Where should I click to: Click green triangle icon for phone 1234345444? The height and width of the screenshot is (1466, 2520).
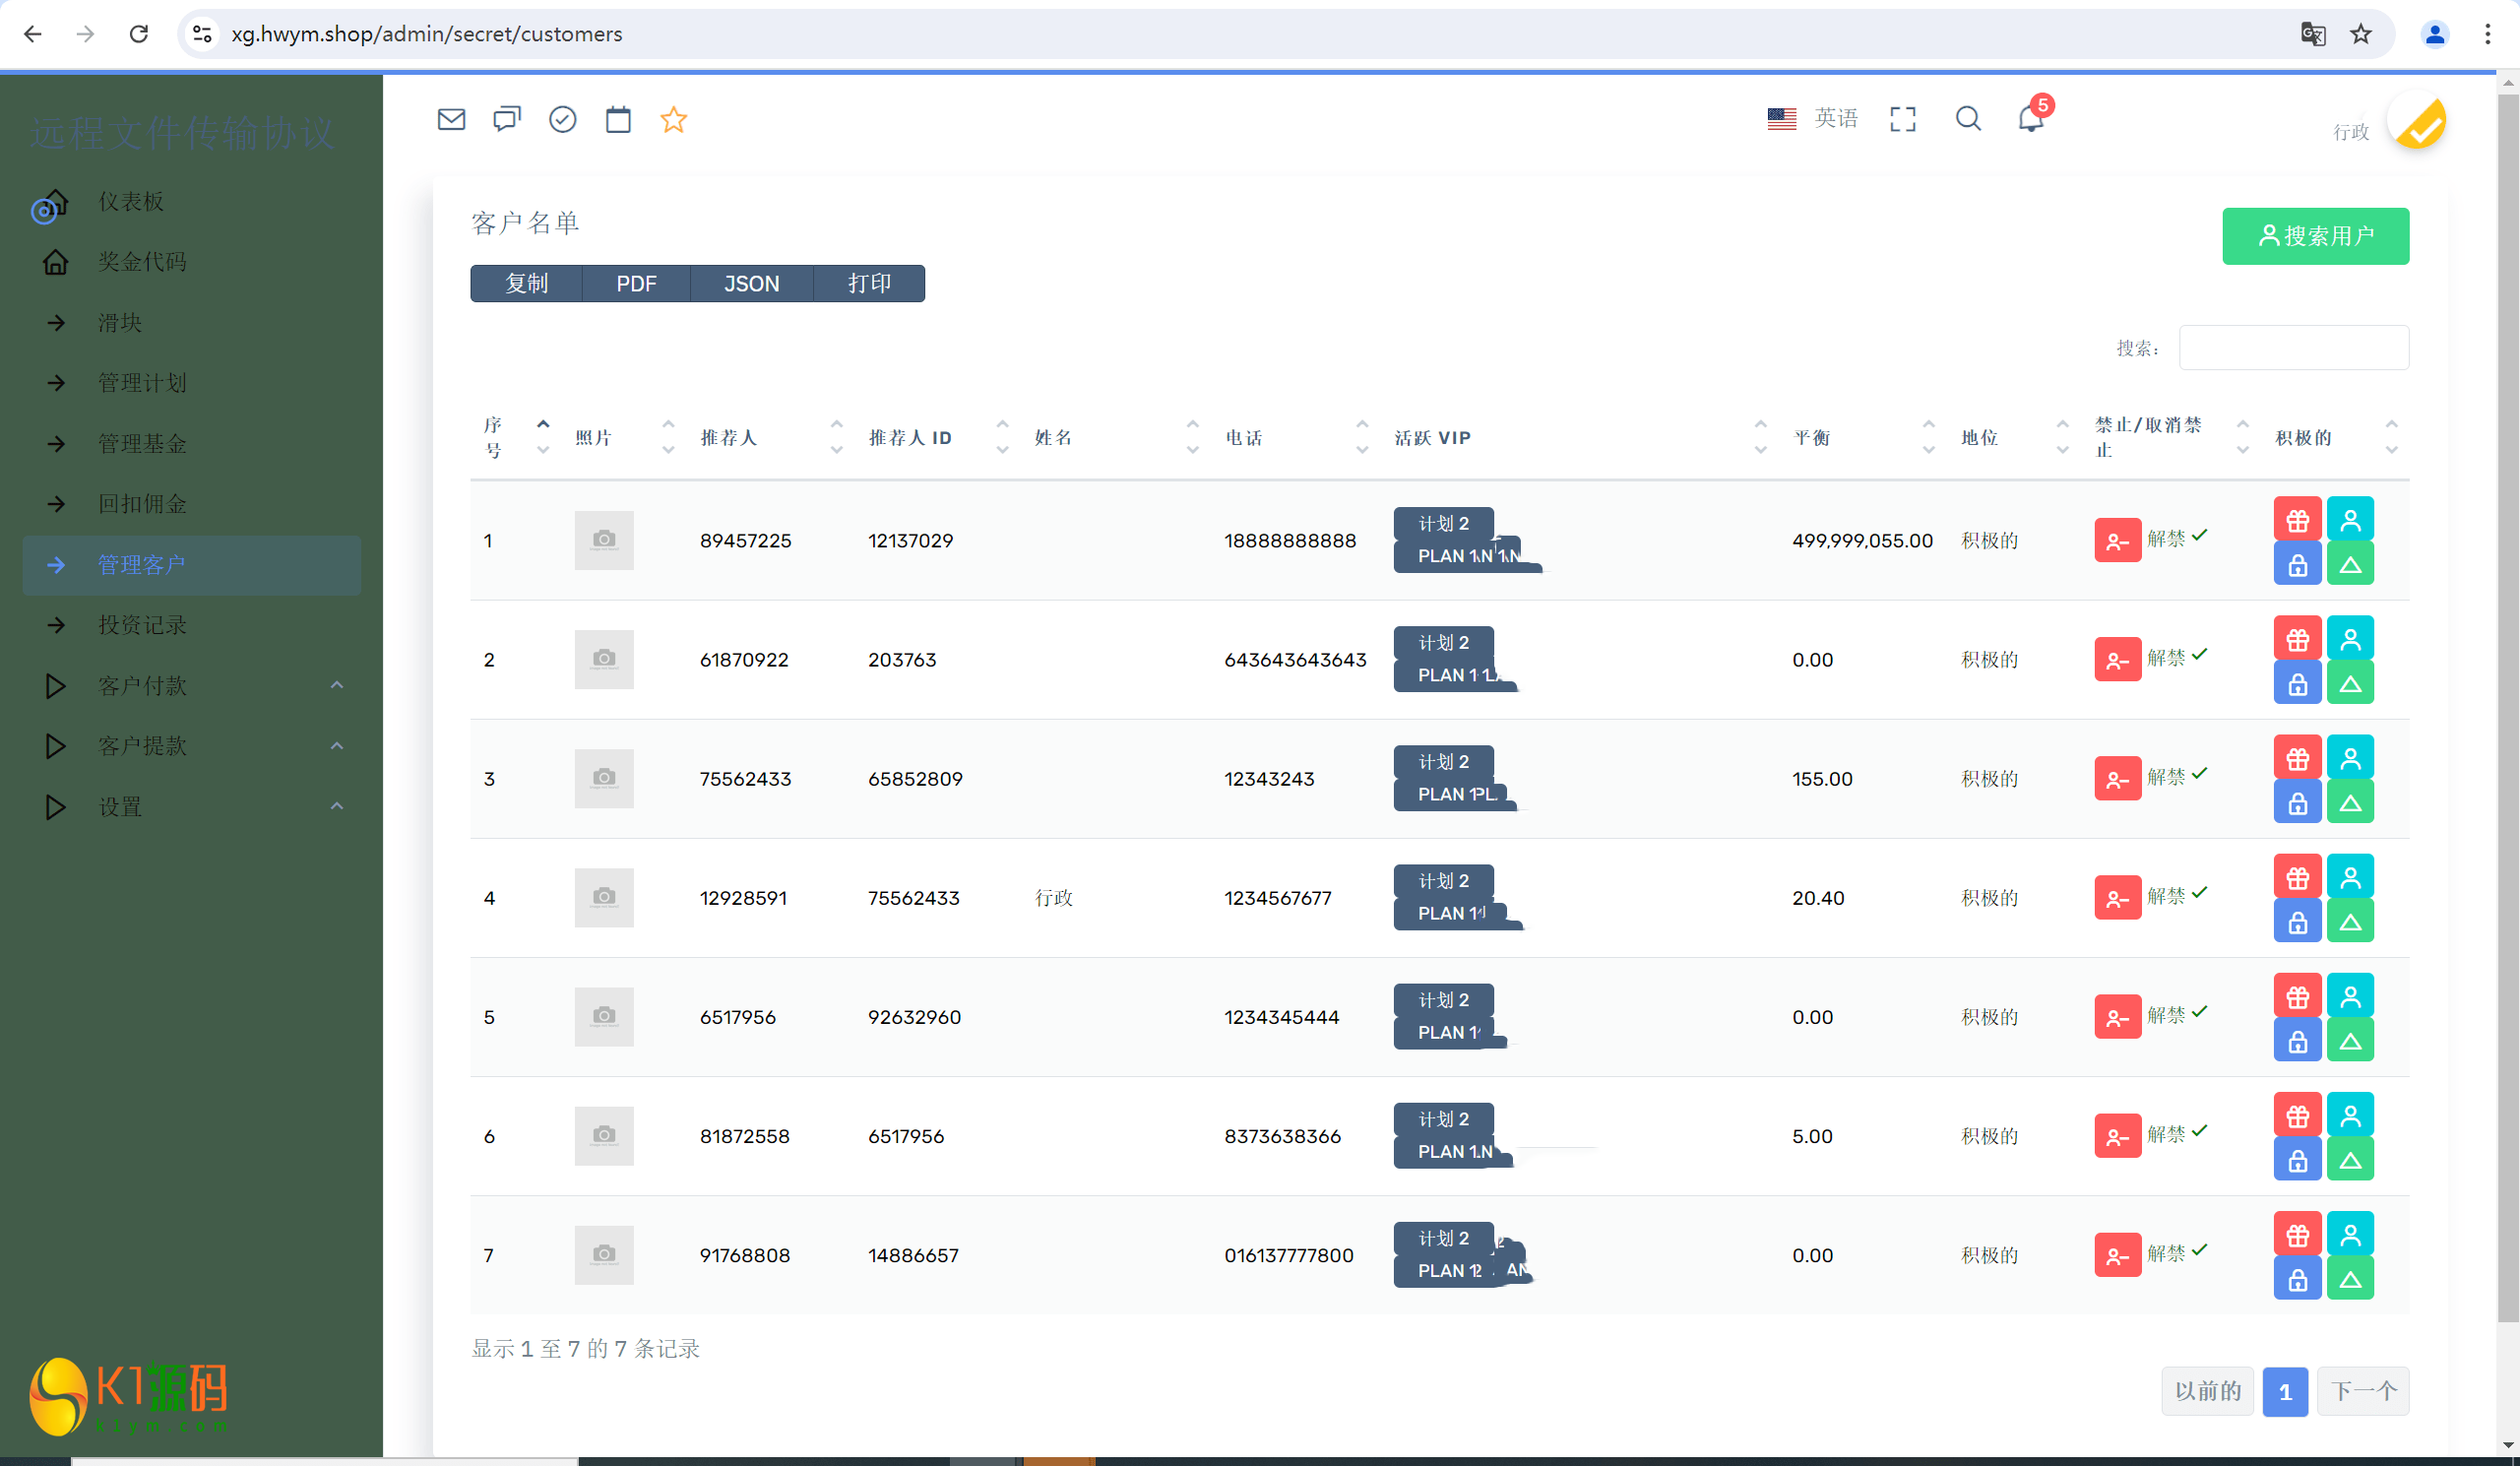(2350, 1041)
